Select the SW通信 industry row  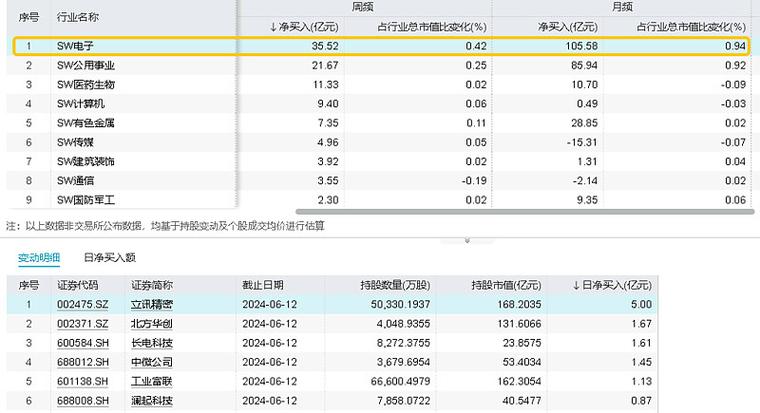click(x=380, y=181)
